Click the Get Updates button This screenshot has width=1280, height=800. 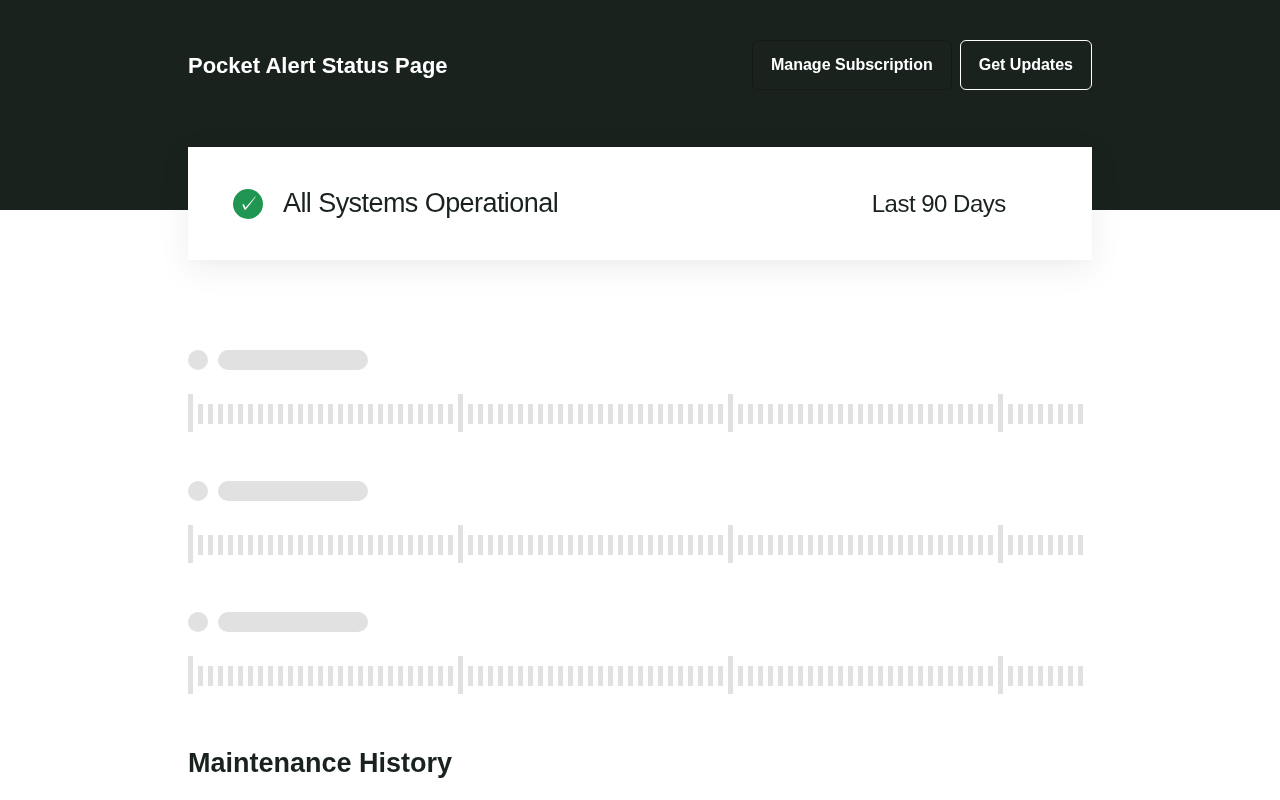point(1026,65)
